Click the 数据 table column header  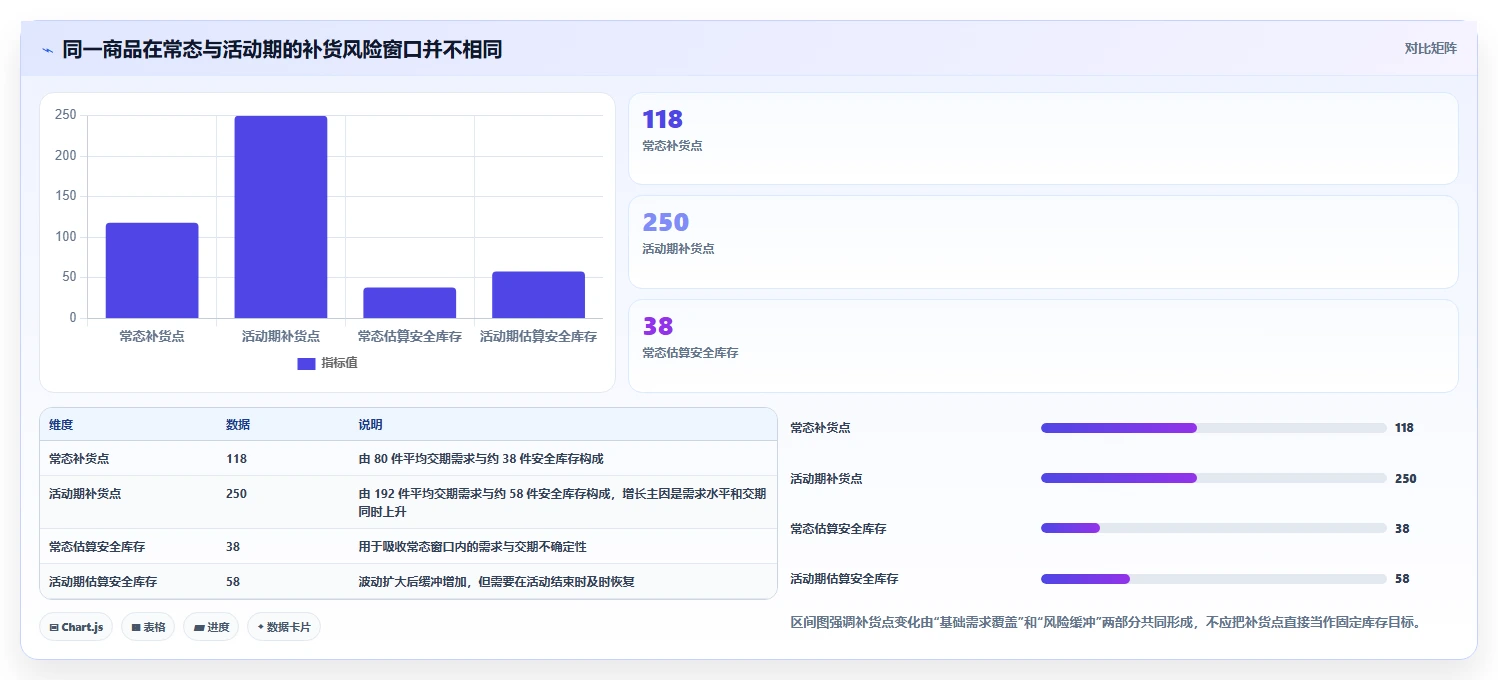pyautogui.click(x=238, y=425)
